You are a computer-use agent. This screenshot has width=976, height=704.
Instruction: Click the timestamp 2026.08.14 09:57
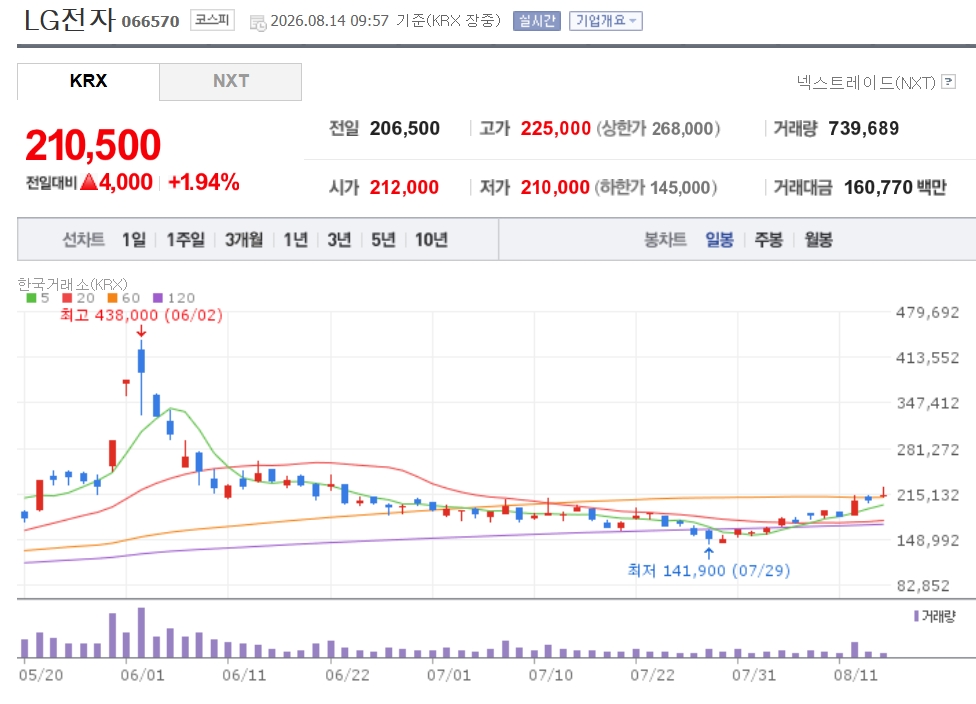tap(330, 21)
